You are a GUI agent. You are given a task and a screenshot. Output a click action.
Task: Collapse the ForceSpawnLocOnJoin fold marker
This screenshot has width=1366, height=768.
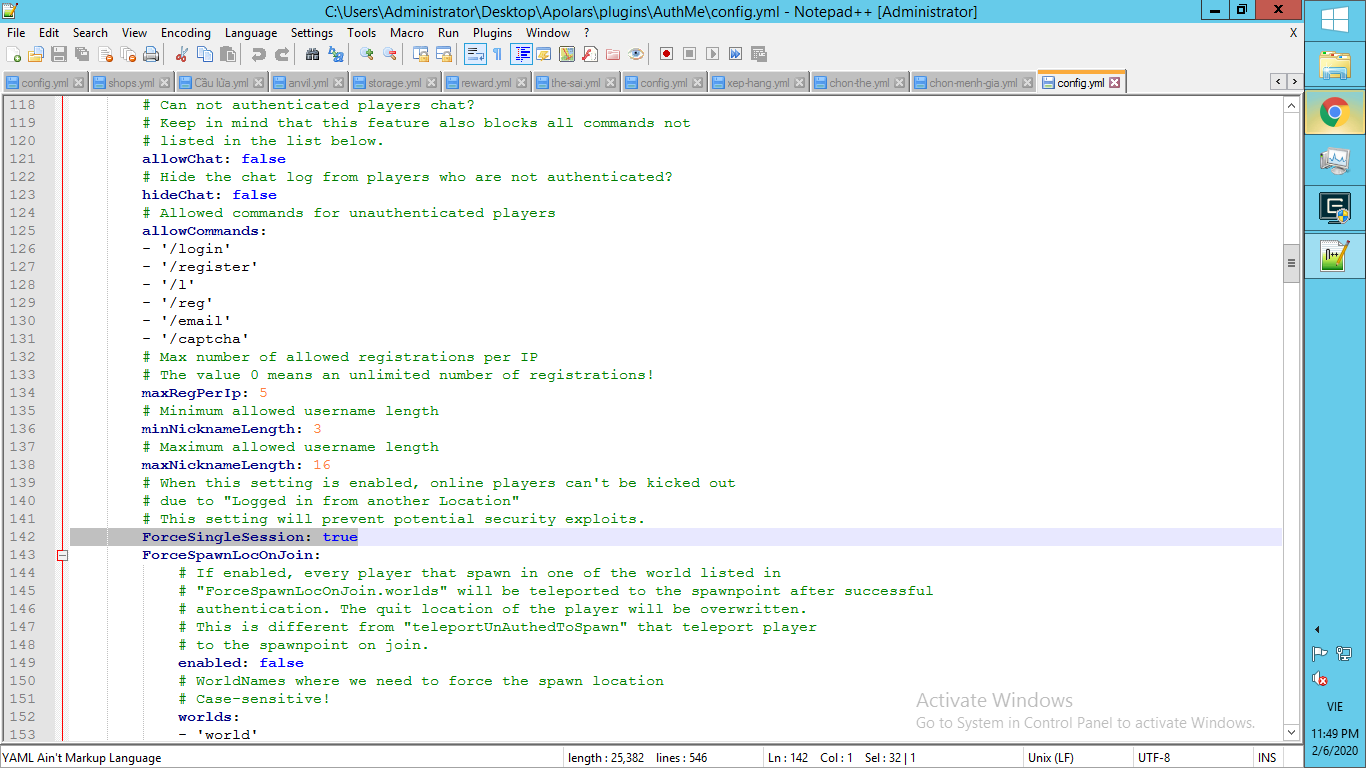[62, 555]
